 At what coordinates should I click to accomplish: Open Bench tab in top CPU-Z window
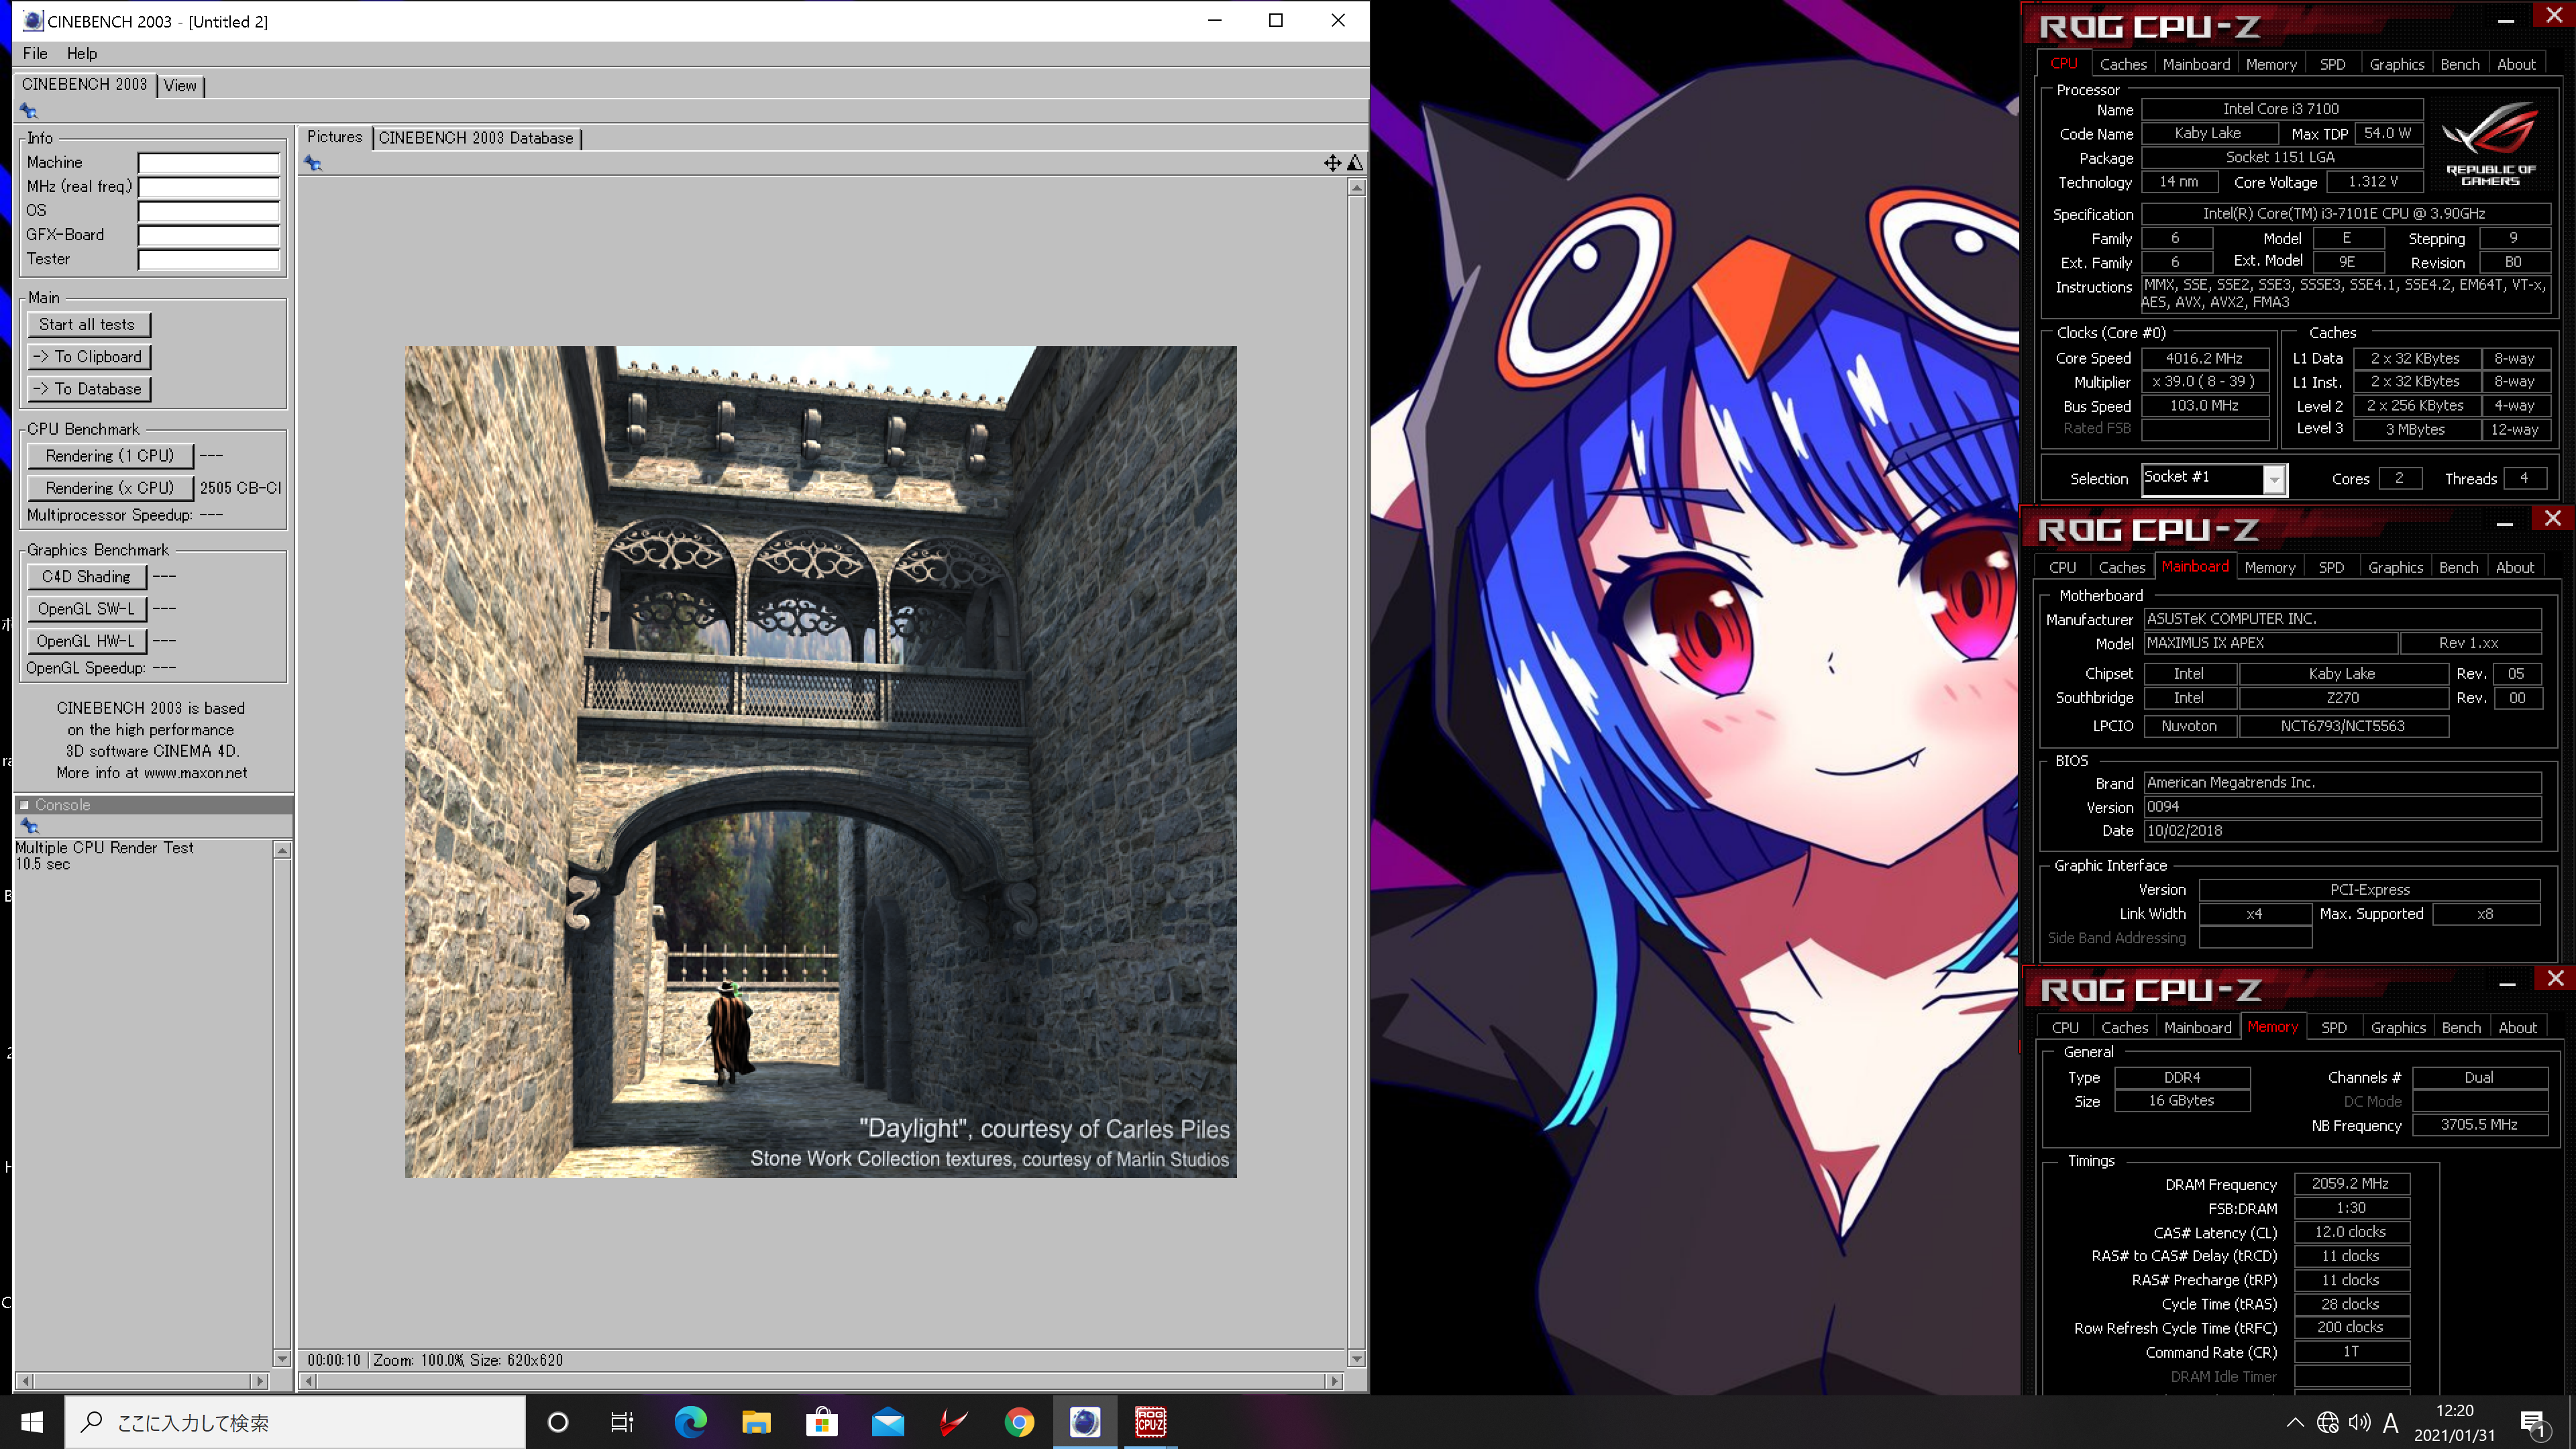coord(2460,64)
